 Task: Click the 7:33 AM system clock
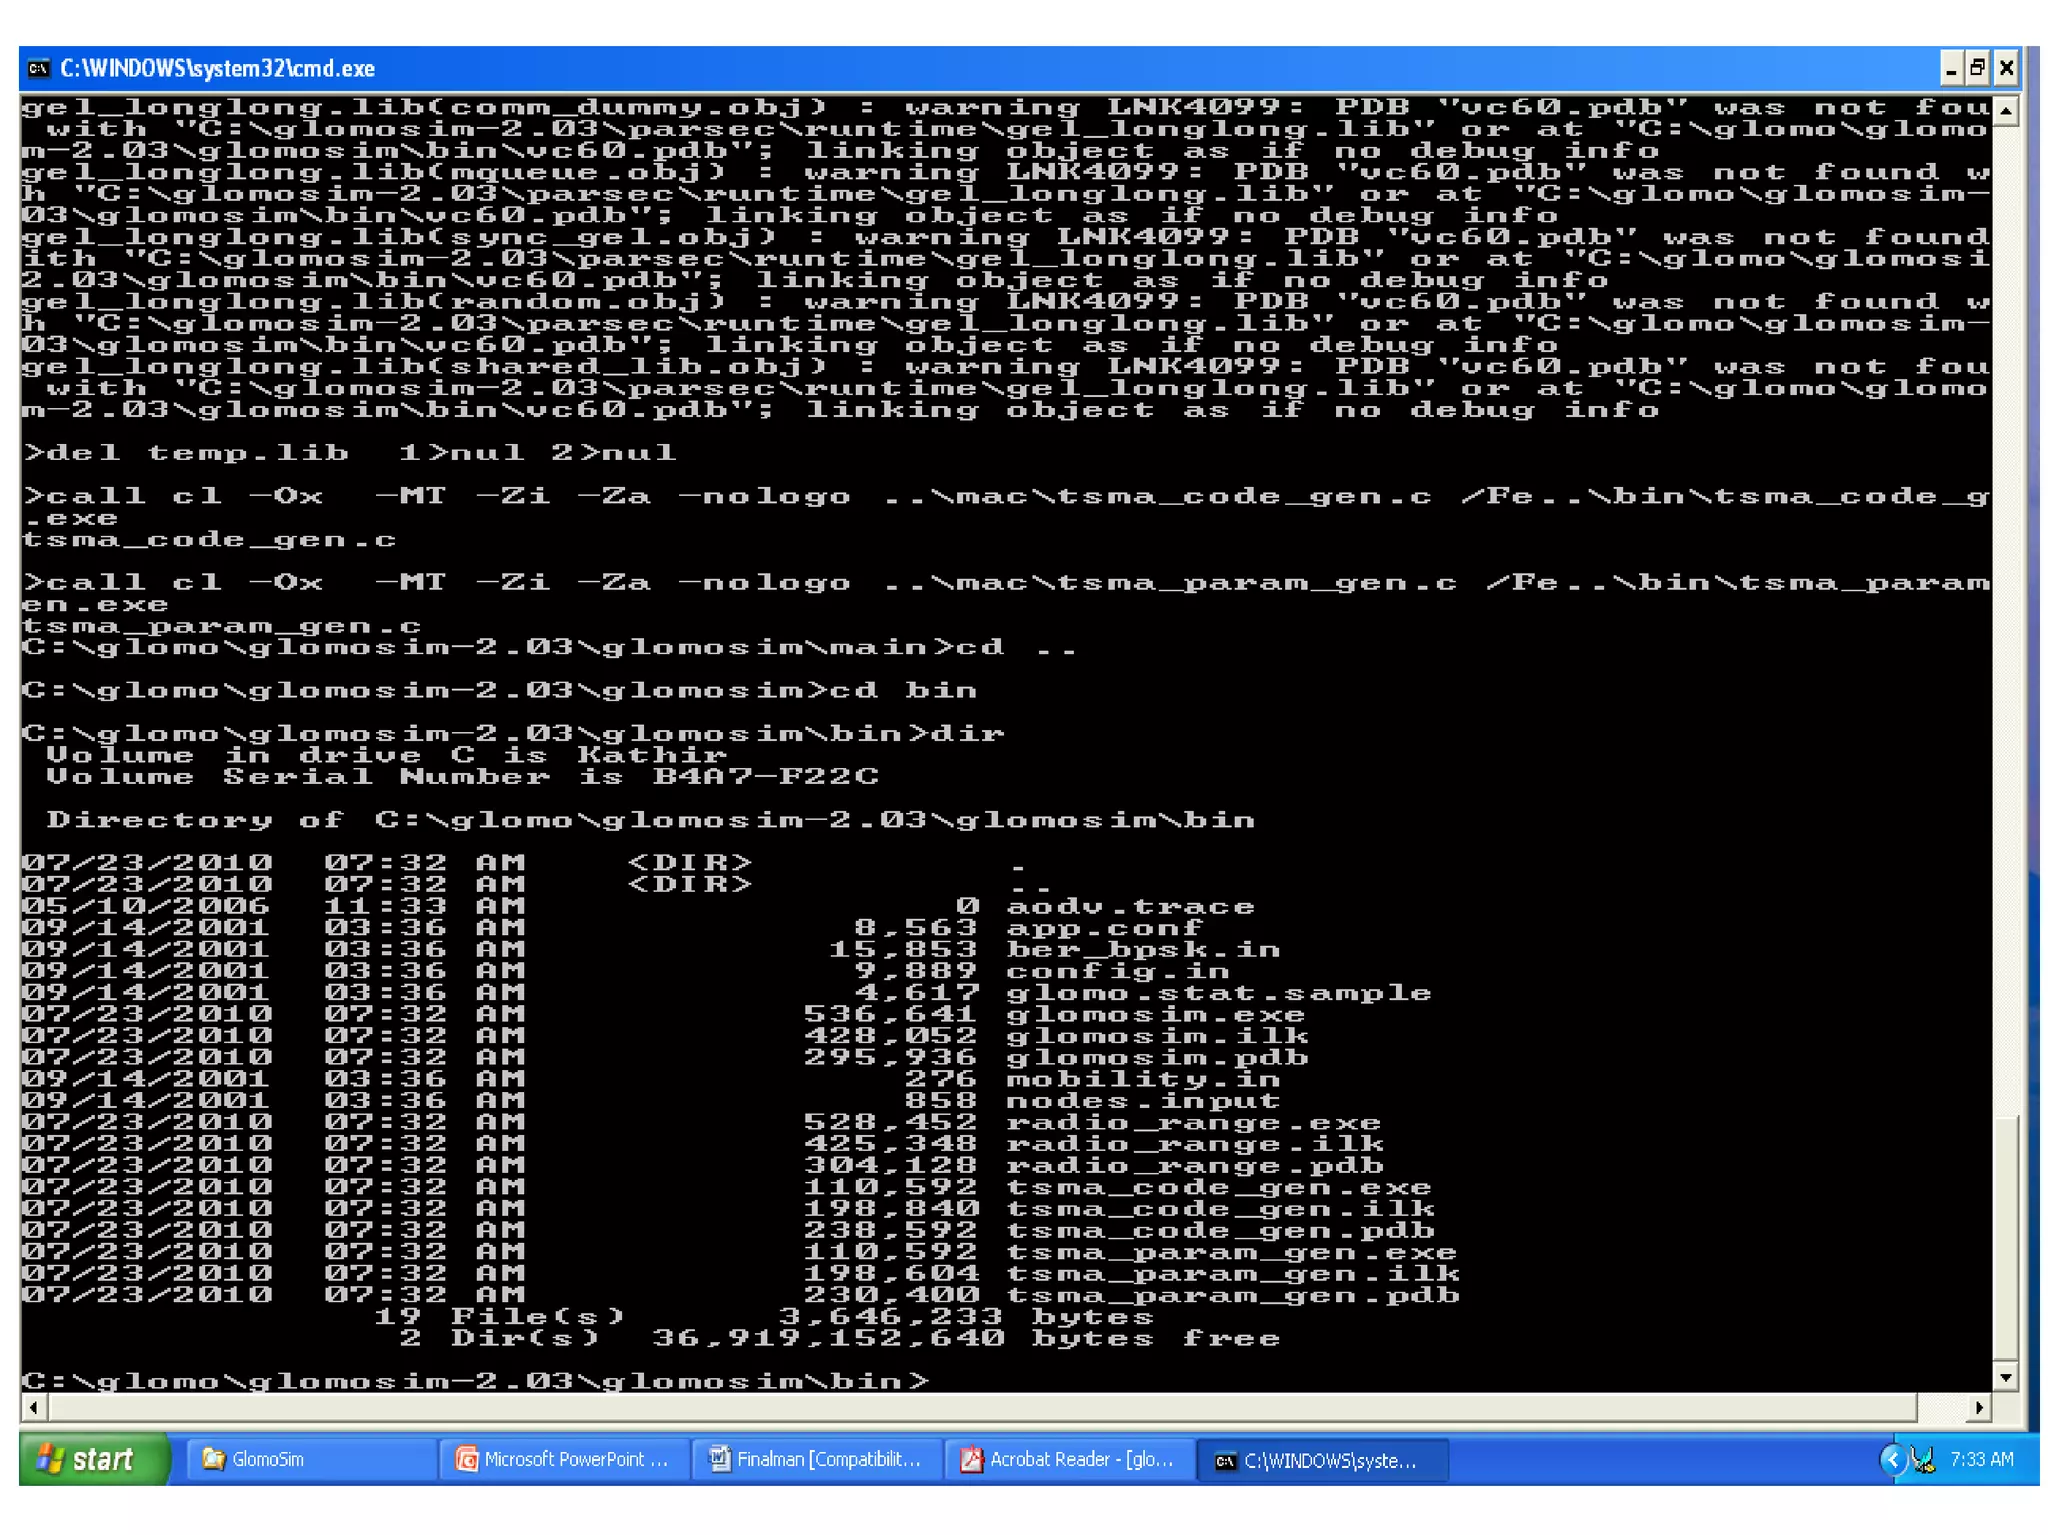coord(1981,1460)
